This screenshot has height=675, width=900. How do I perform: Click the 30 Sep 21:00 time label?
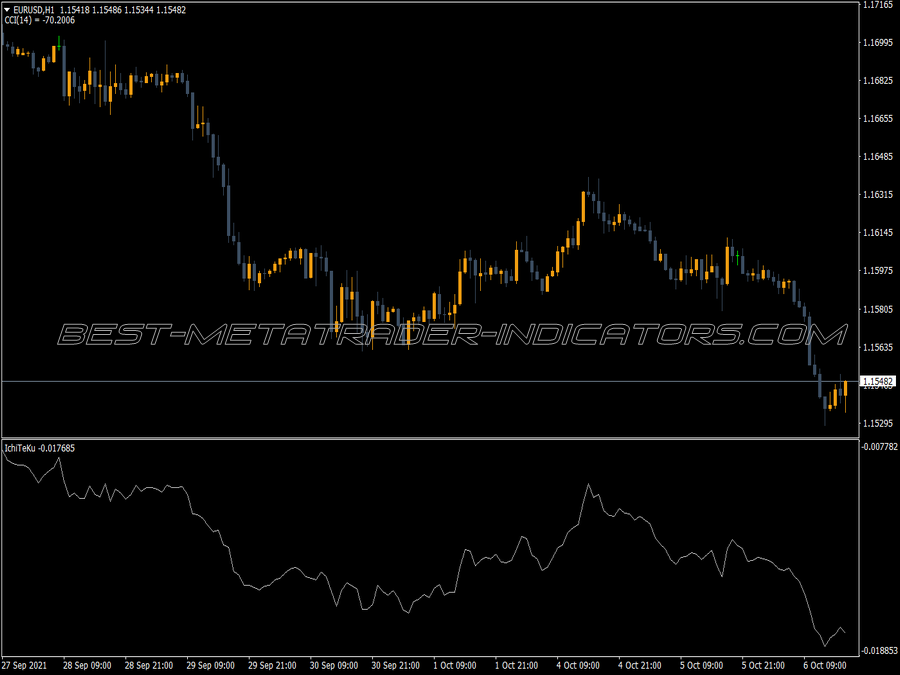coord(395,666)
